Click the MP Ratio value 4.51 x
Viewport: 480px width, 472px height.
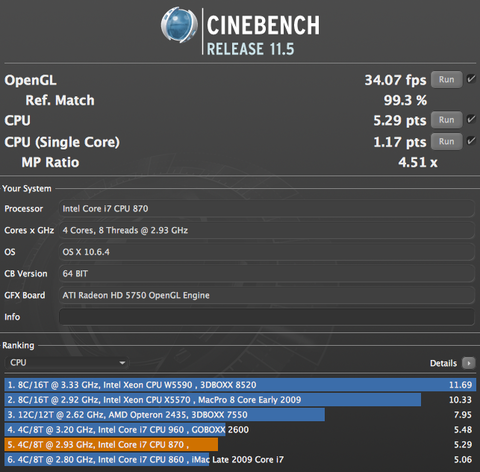point(418,163)
